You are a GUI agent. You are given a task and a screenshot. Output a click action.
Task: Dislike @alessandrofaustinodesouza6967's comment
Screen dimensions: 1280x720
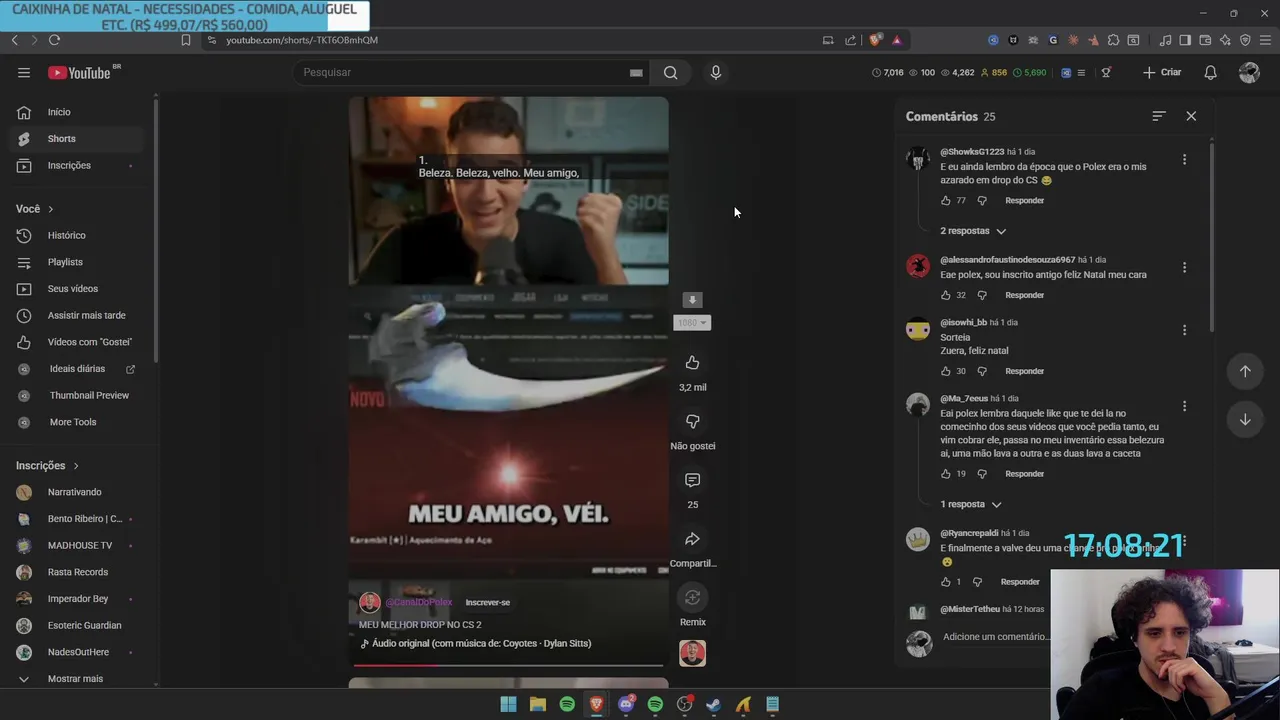click(982, 295)
